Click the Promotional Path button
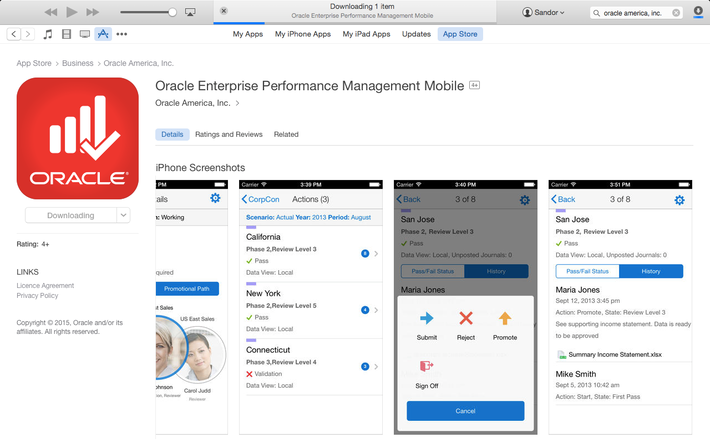Viewport: 710px width, 443px height. (187, 289)
